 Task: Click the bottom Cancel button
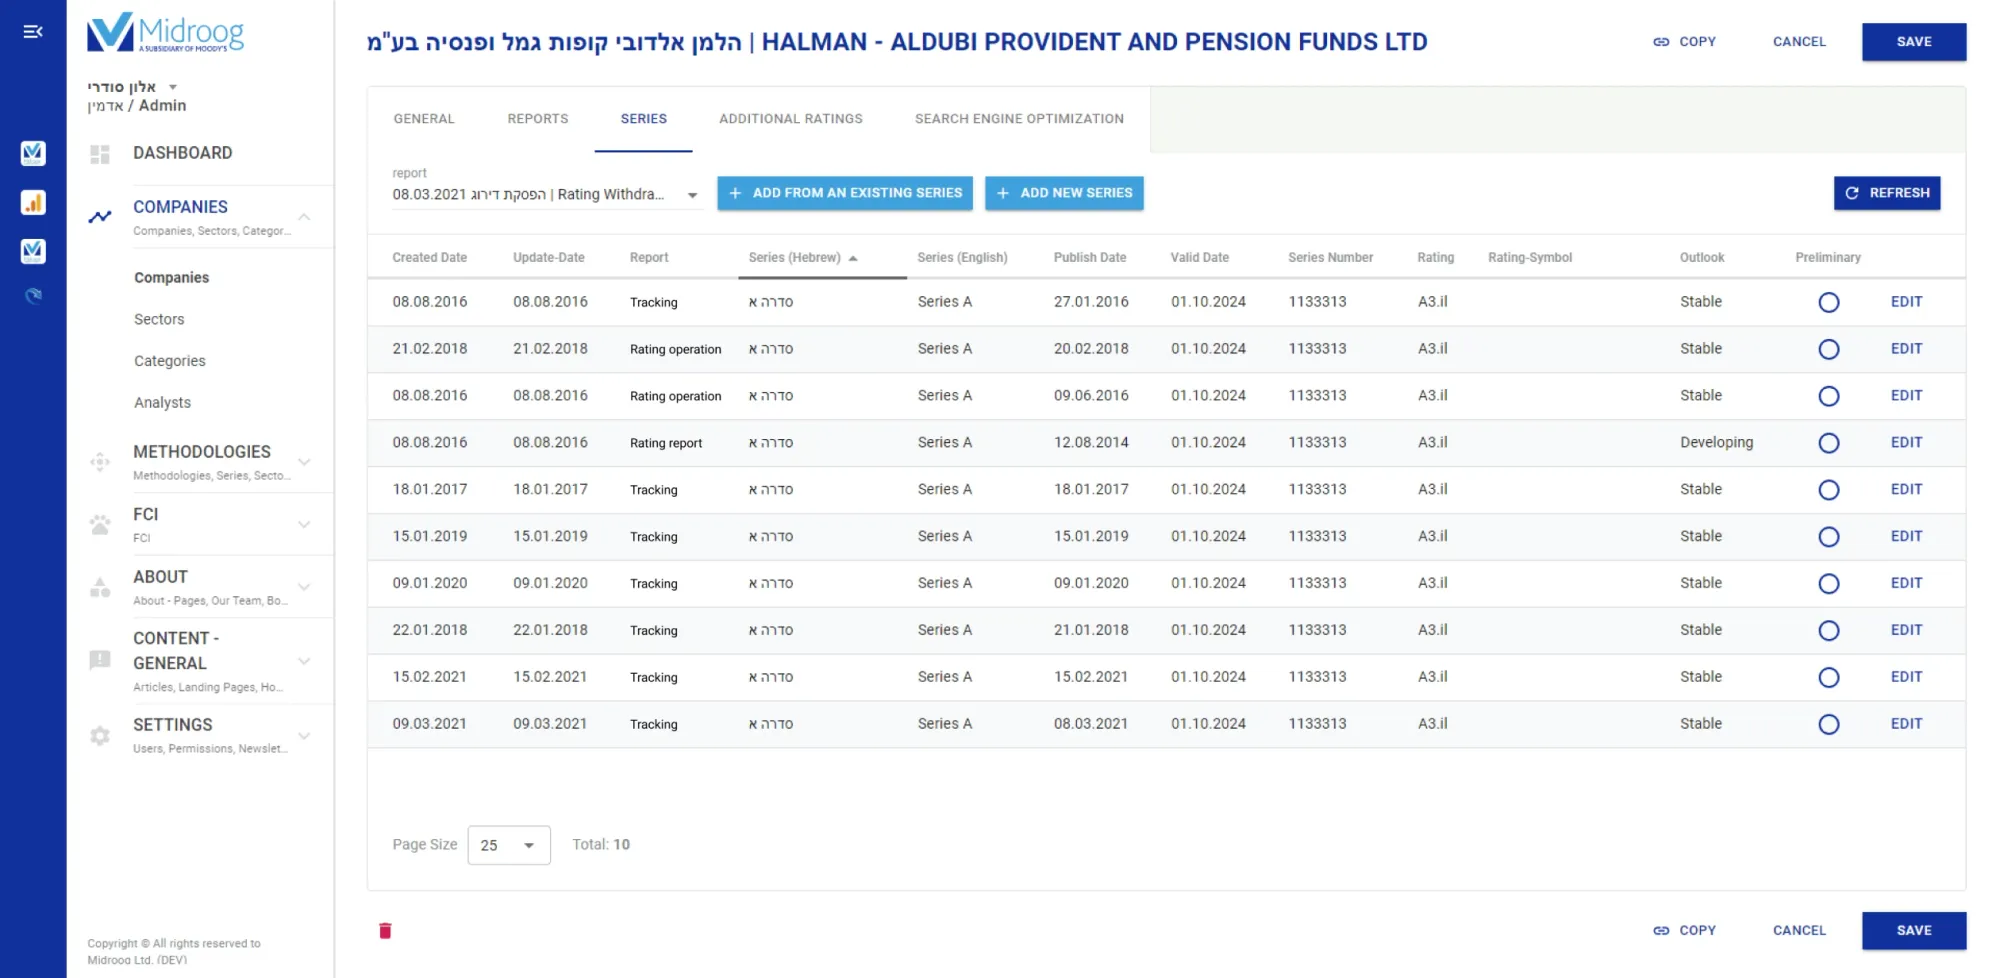pos(1799,931)
